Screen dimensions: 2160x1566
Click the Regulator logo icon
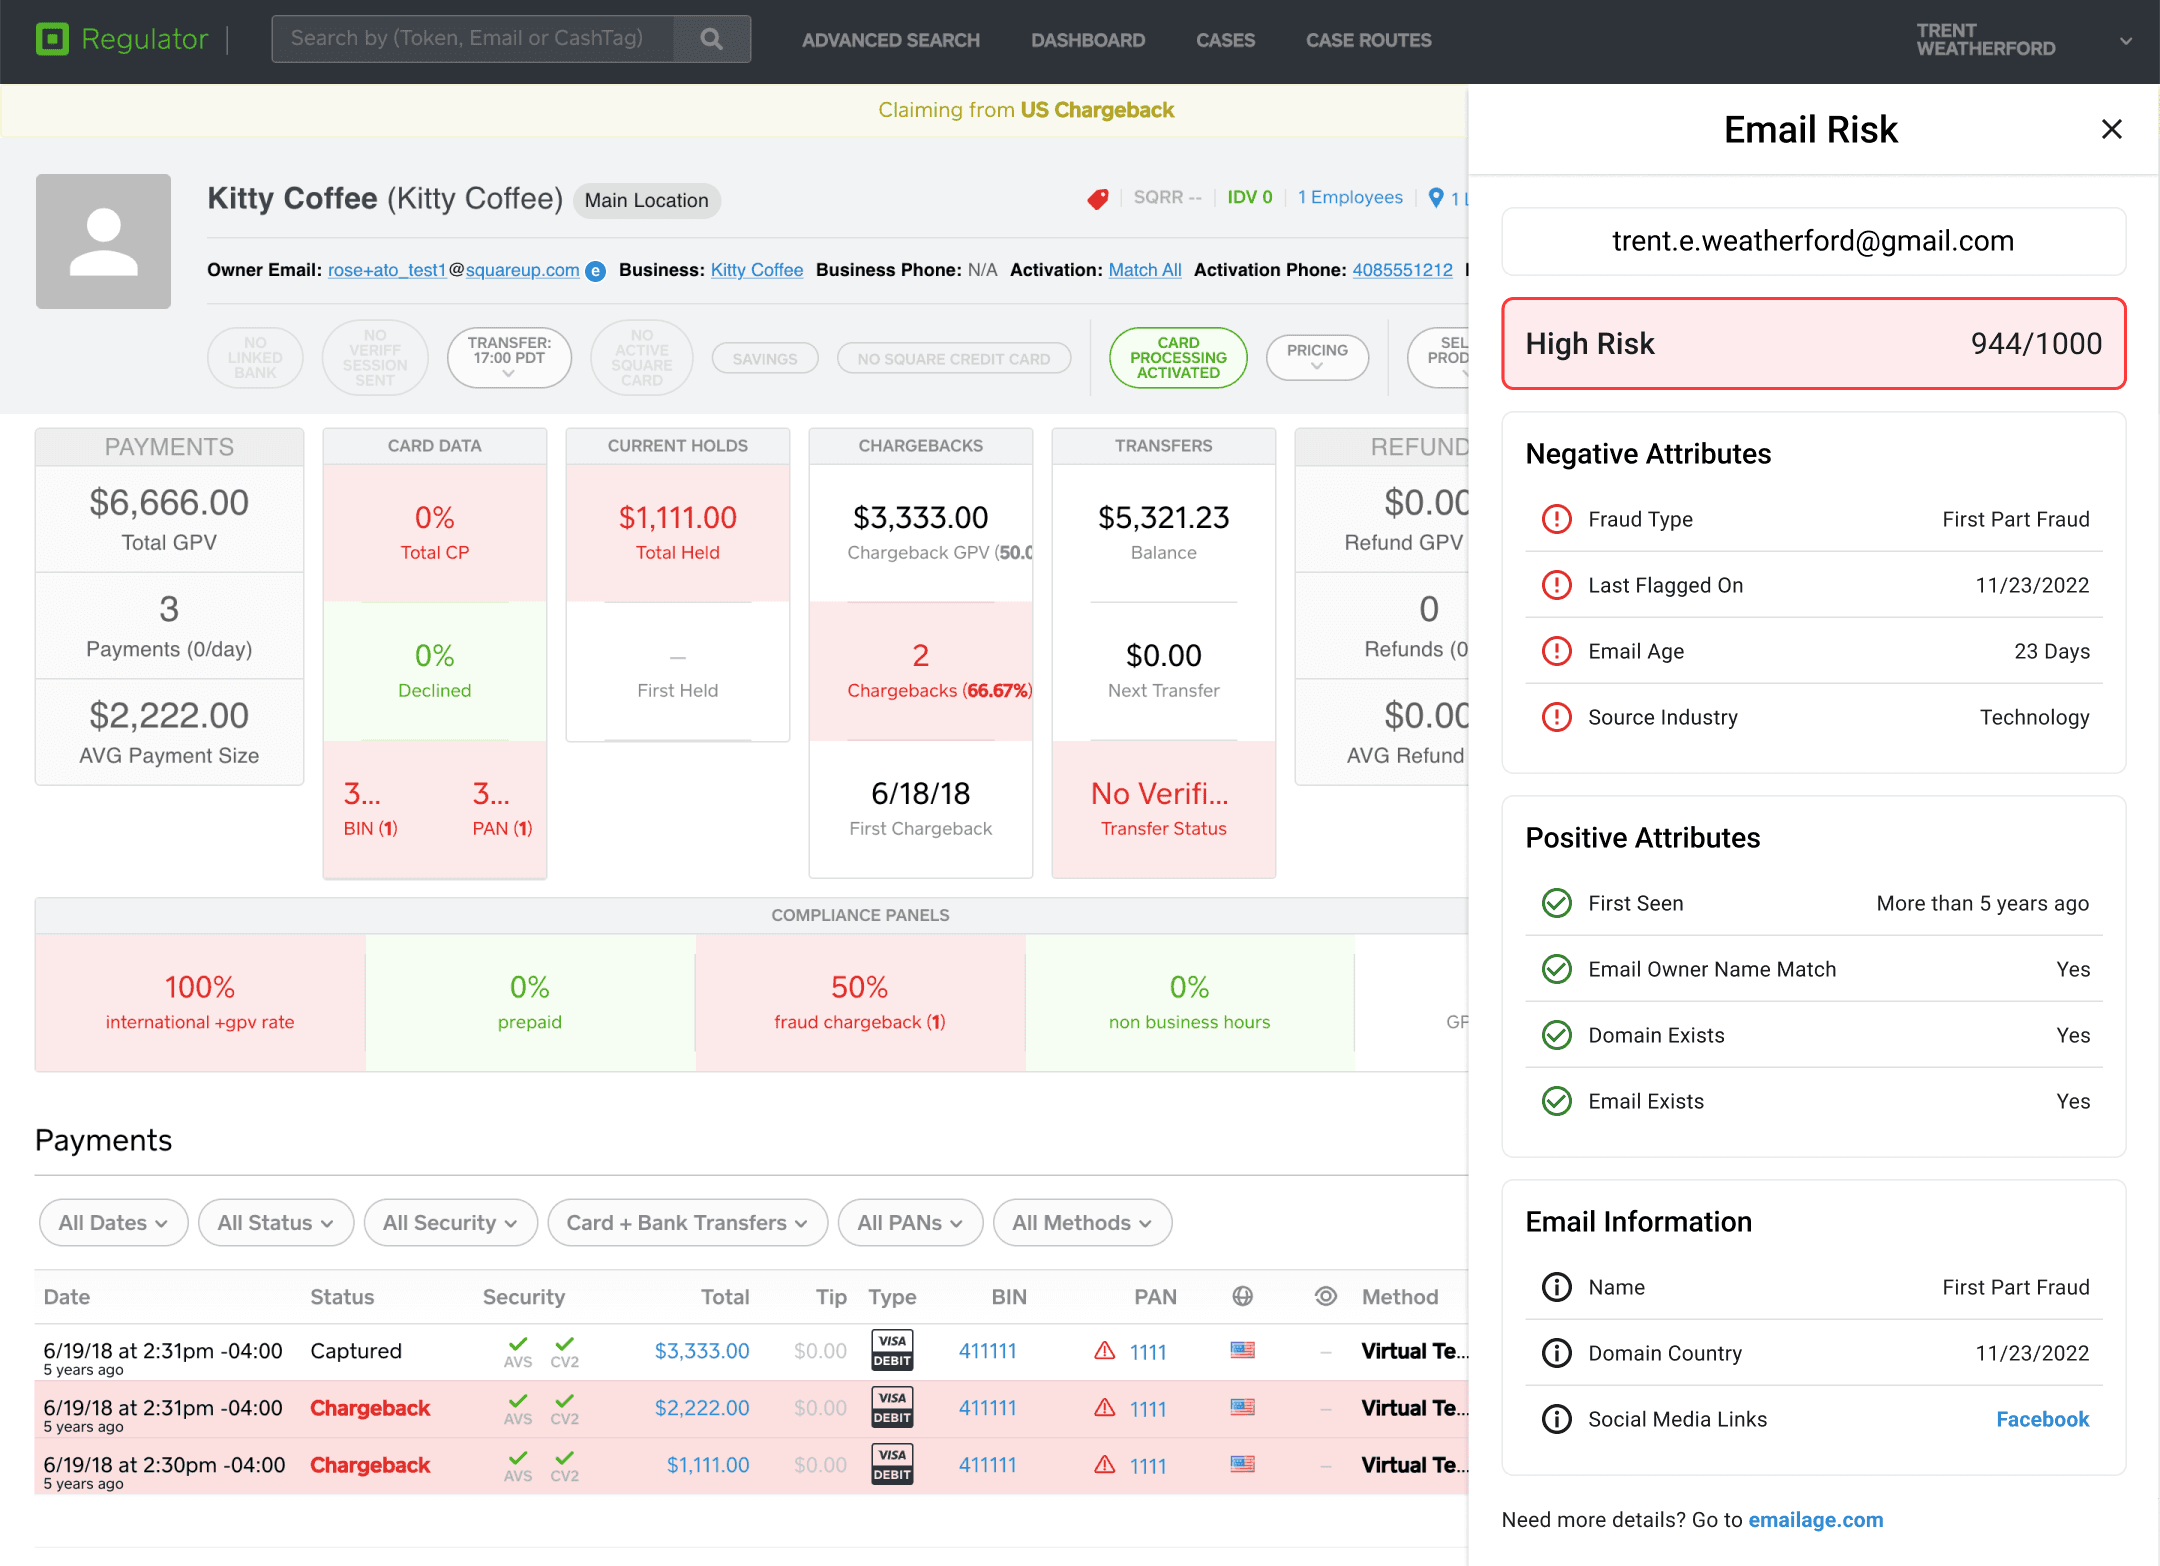click(52, 39)
